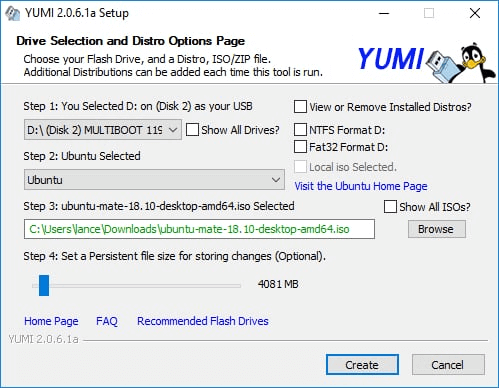This screenshot has width=499, height=388.
Task: Open the FAQ link
Action: pyautogui.click(x=107, y=321)
